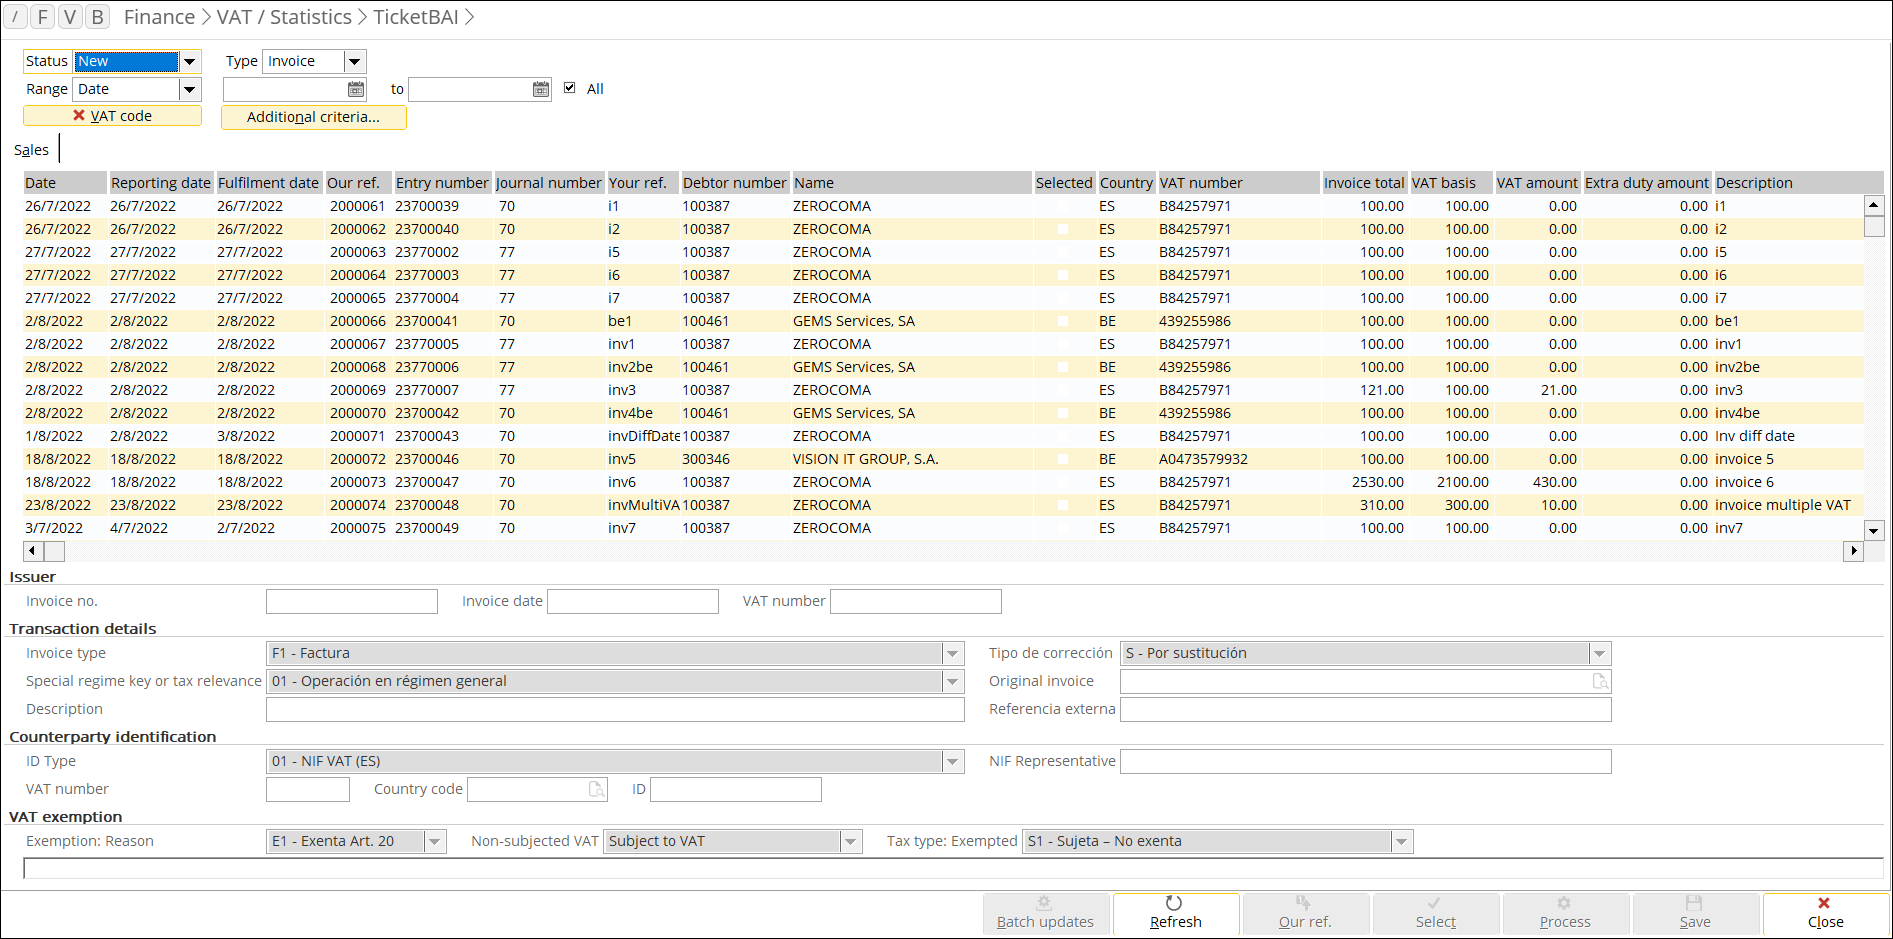Tick Selected checkbox for invMultiVA row
Image resolution: width=1893 pixels, height=939 pixels.
(x=1063, y=505)
